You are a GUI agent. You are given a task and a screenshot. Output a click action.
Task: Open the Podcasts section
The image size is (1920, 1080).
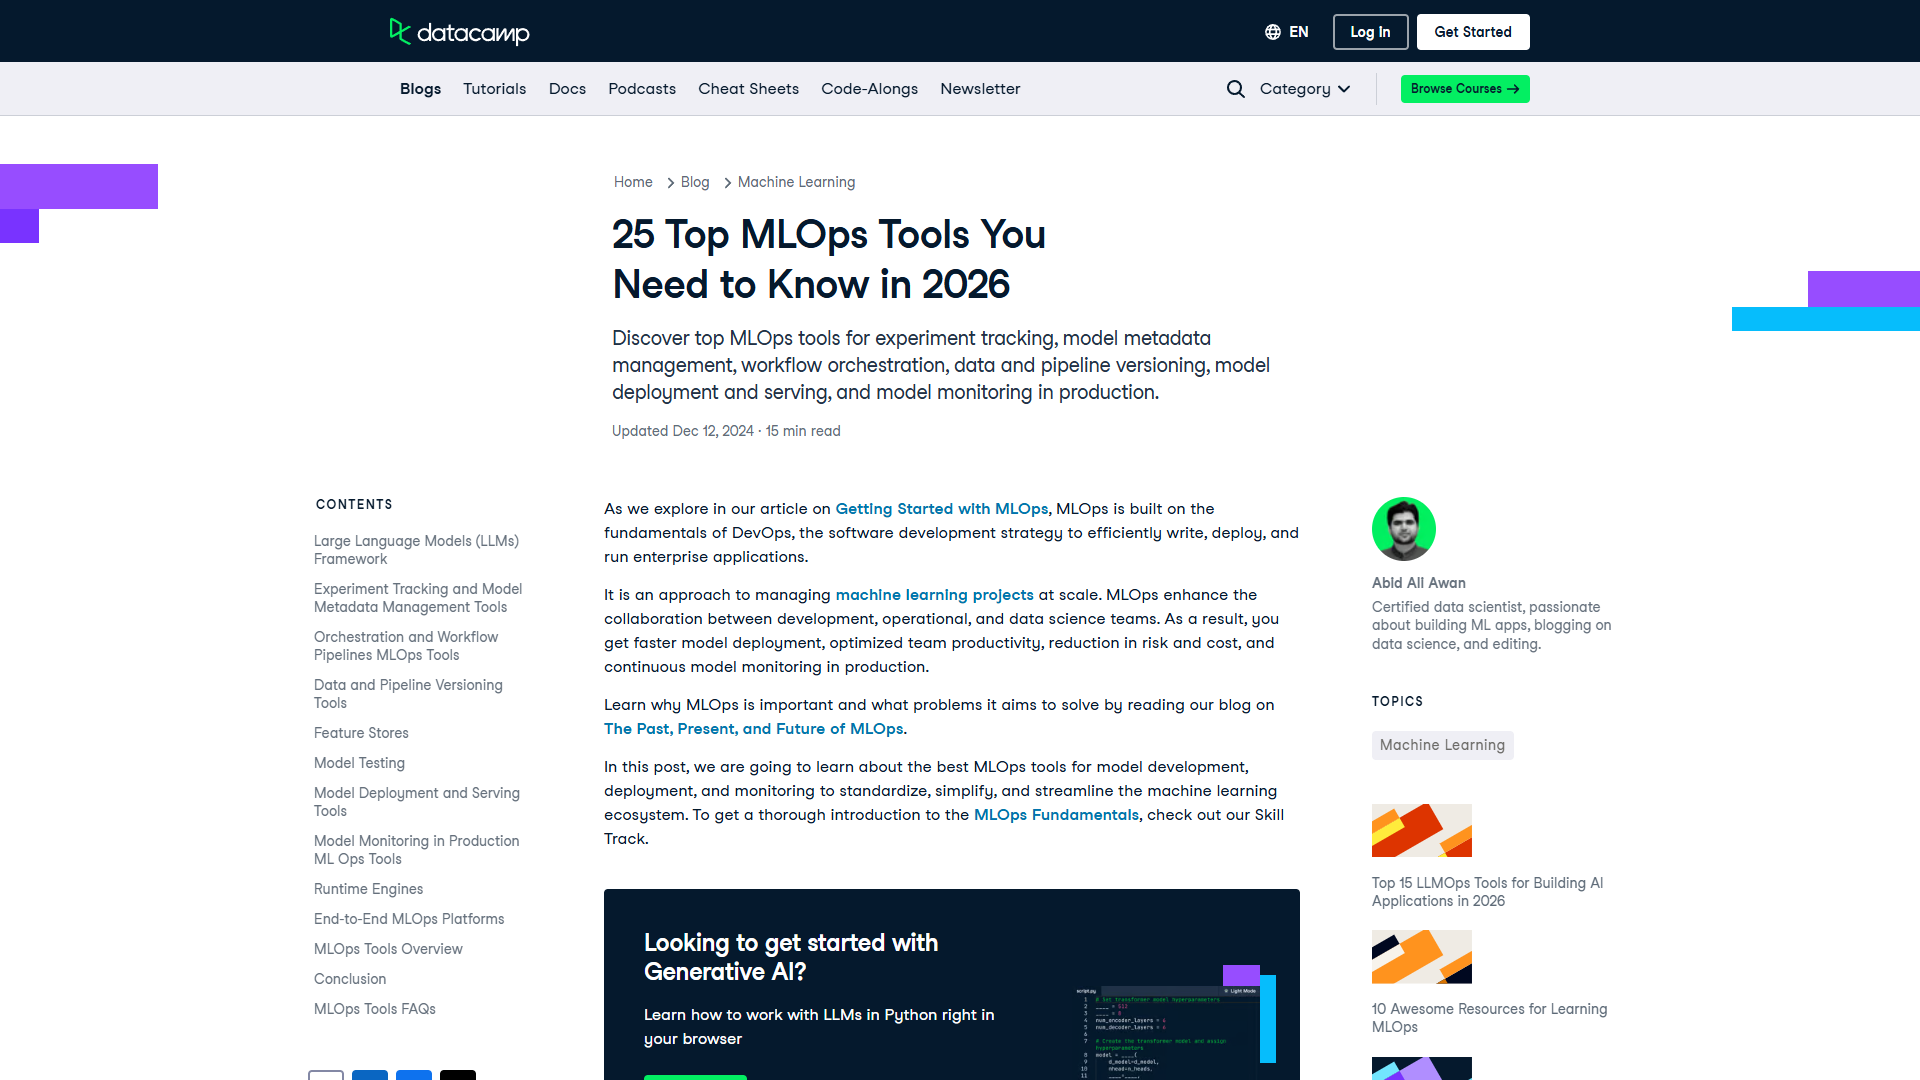point(642,88)
